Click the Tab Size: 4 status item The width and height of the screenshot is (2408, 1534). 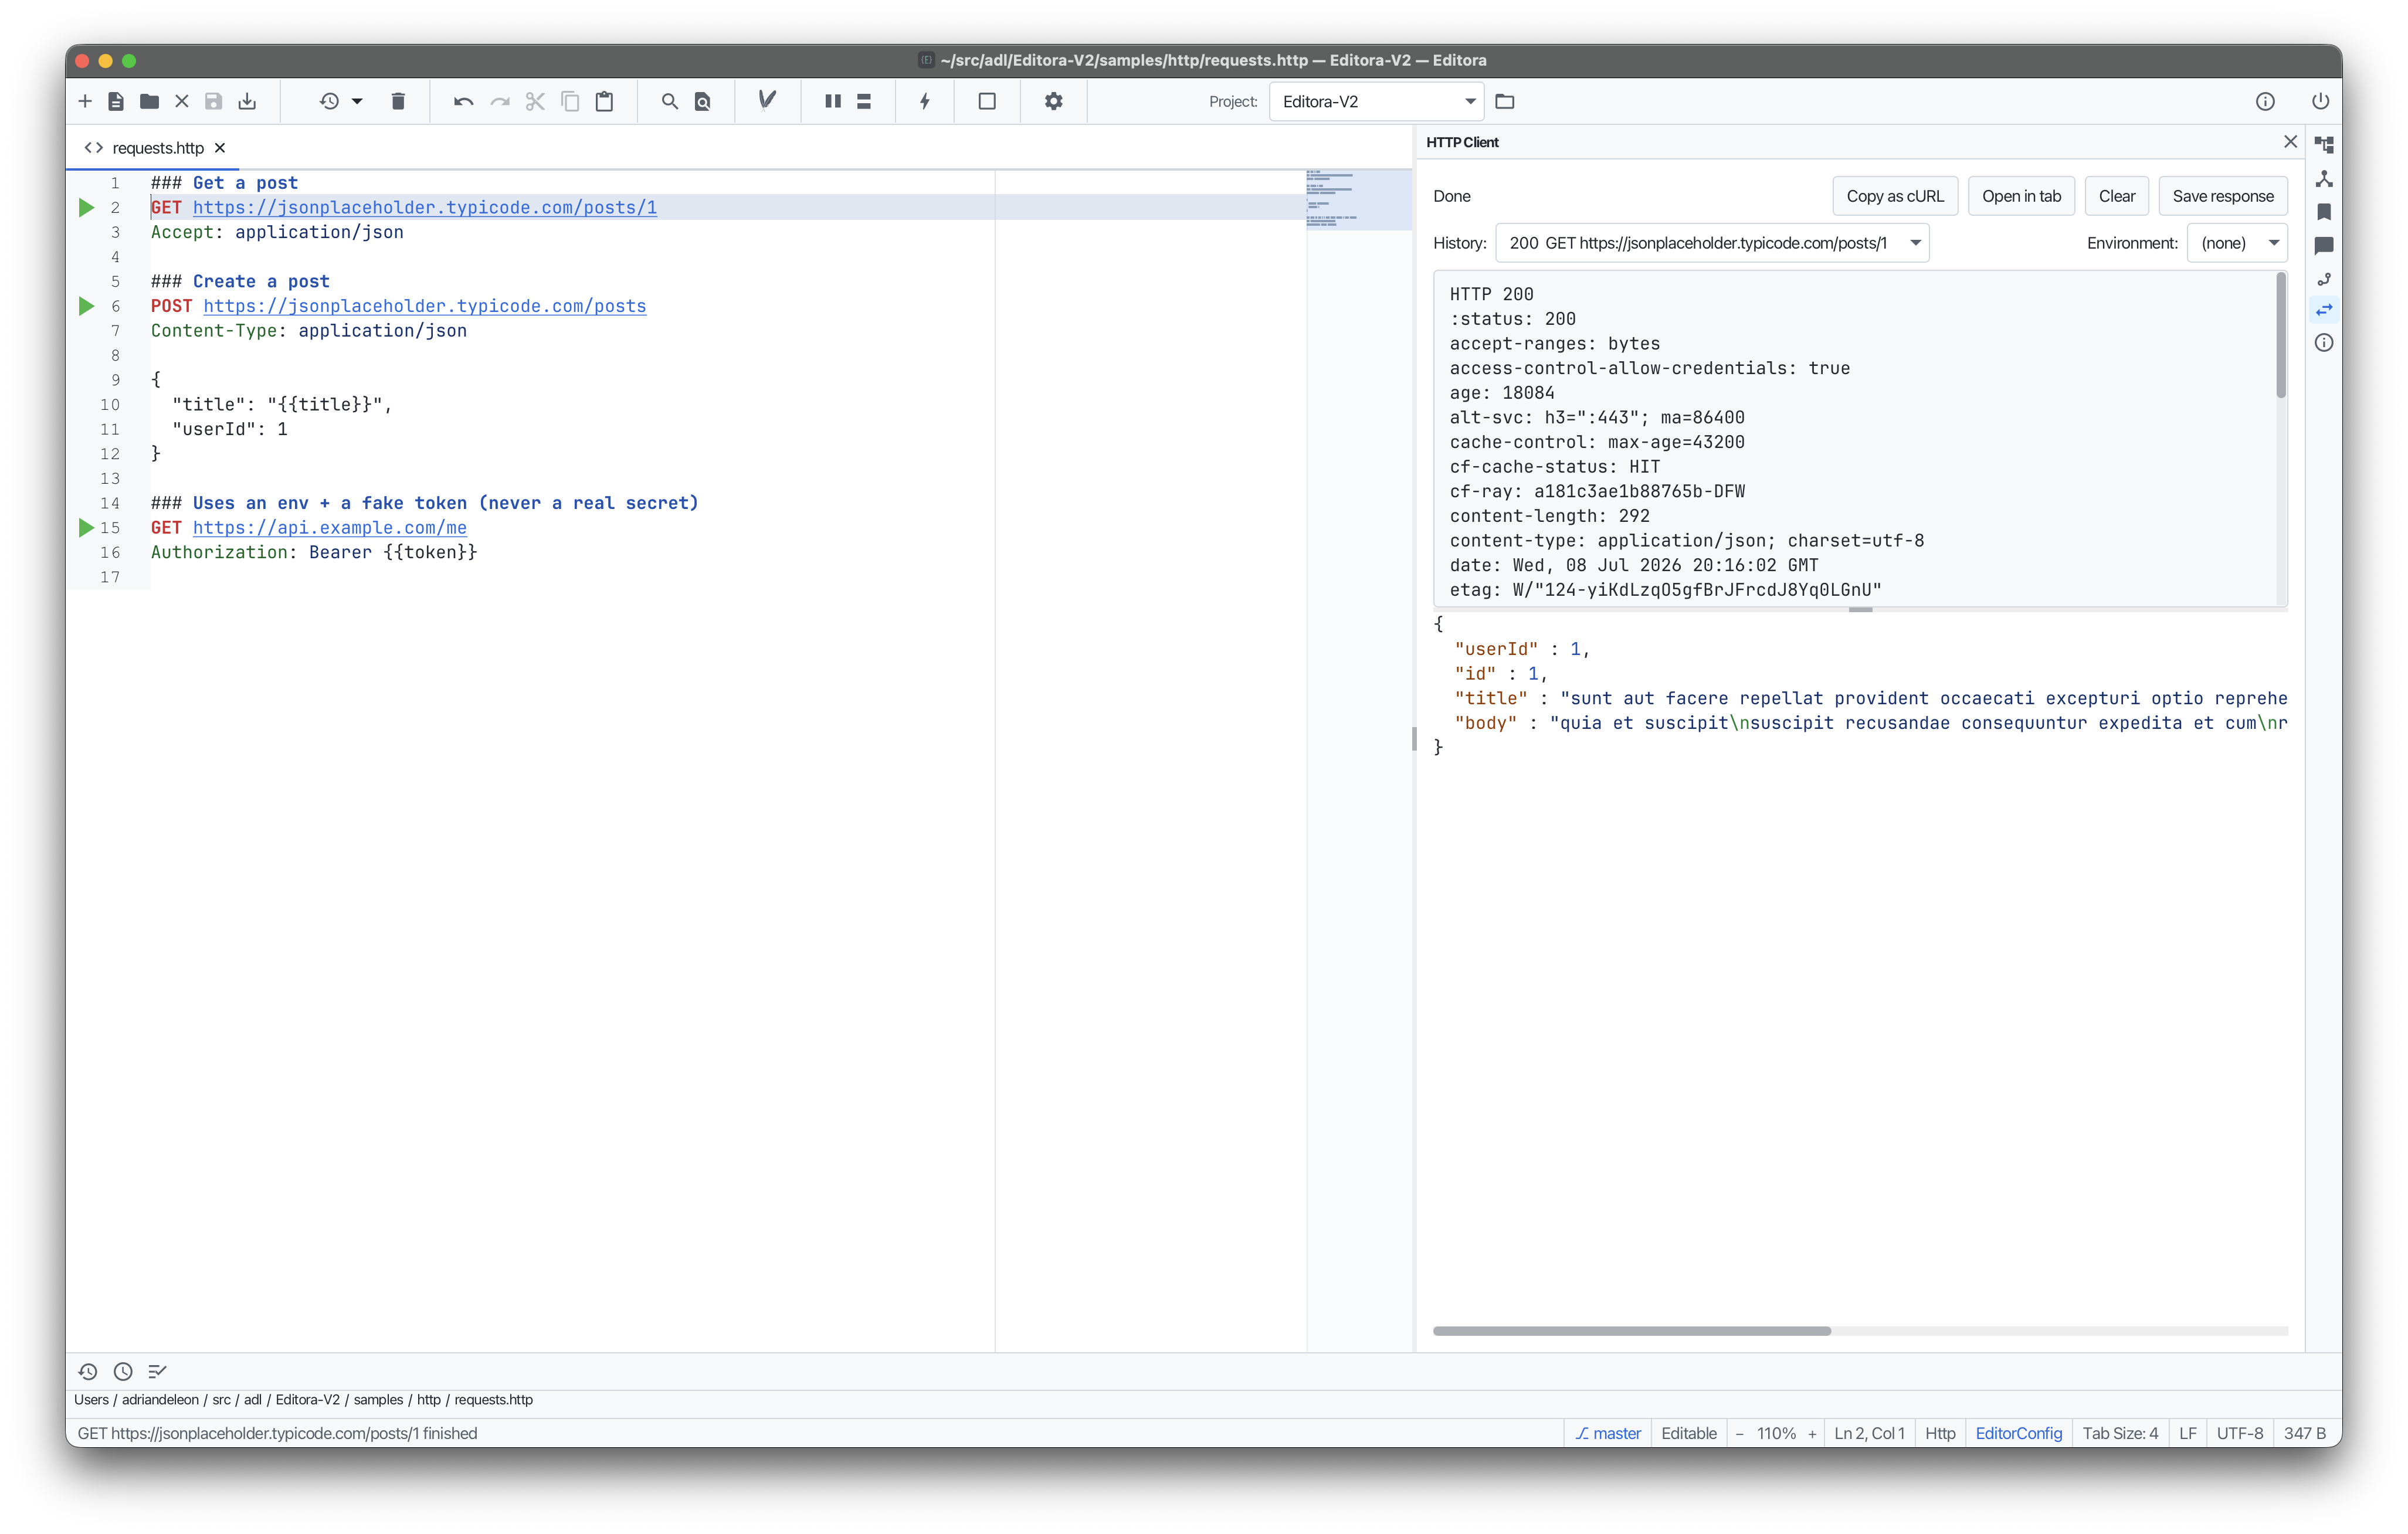(x=2120, y=1433)
